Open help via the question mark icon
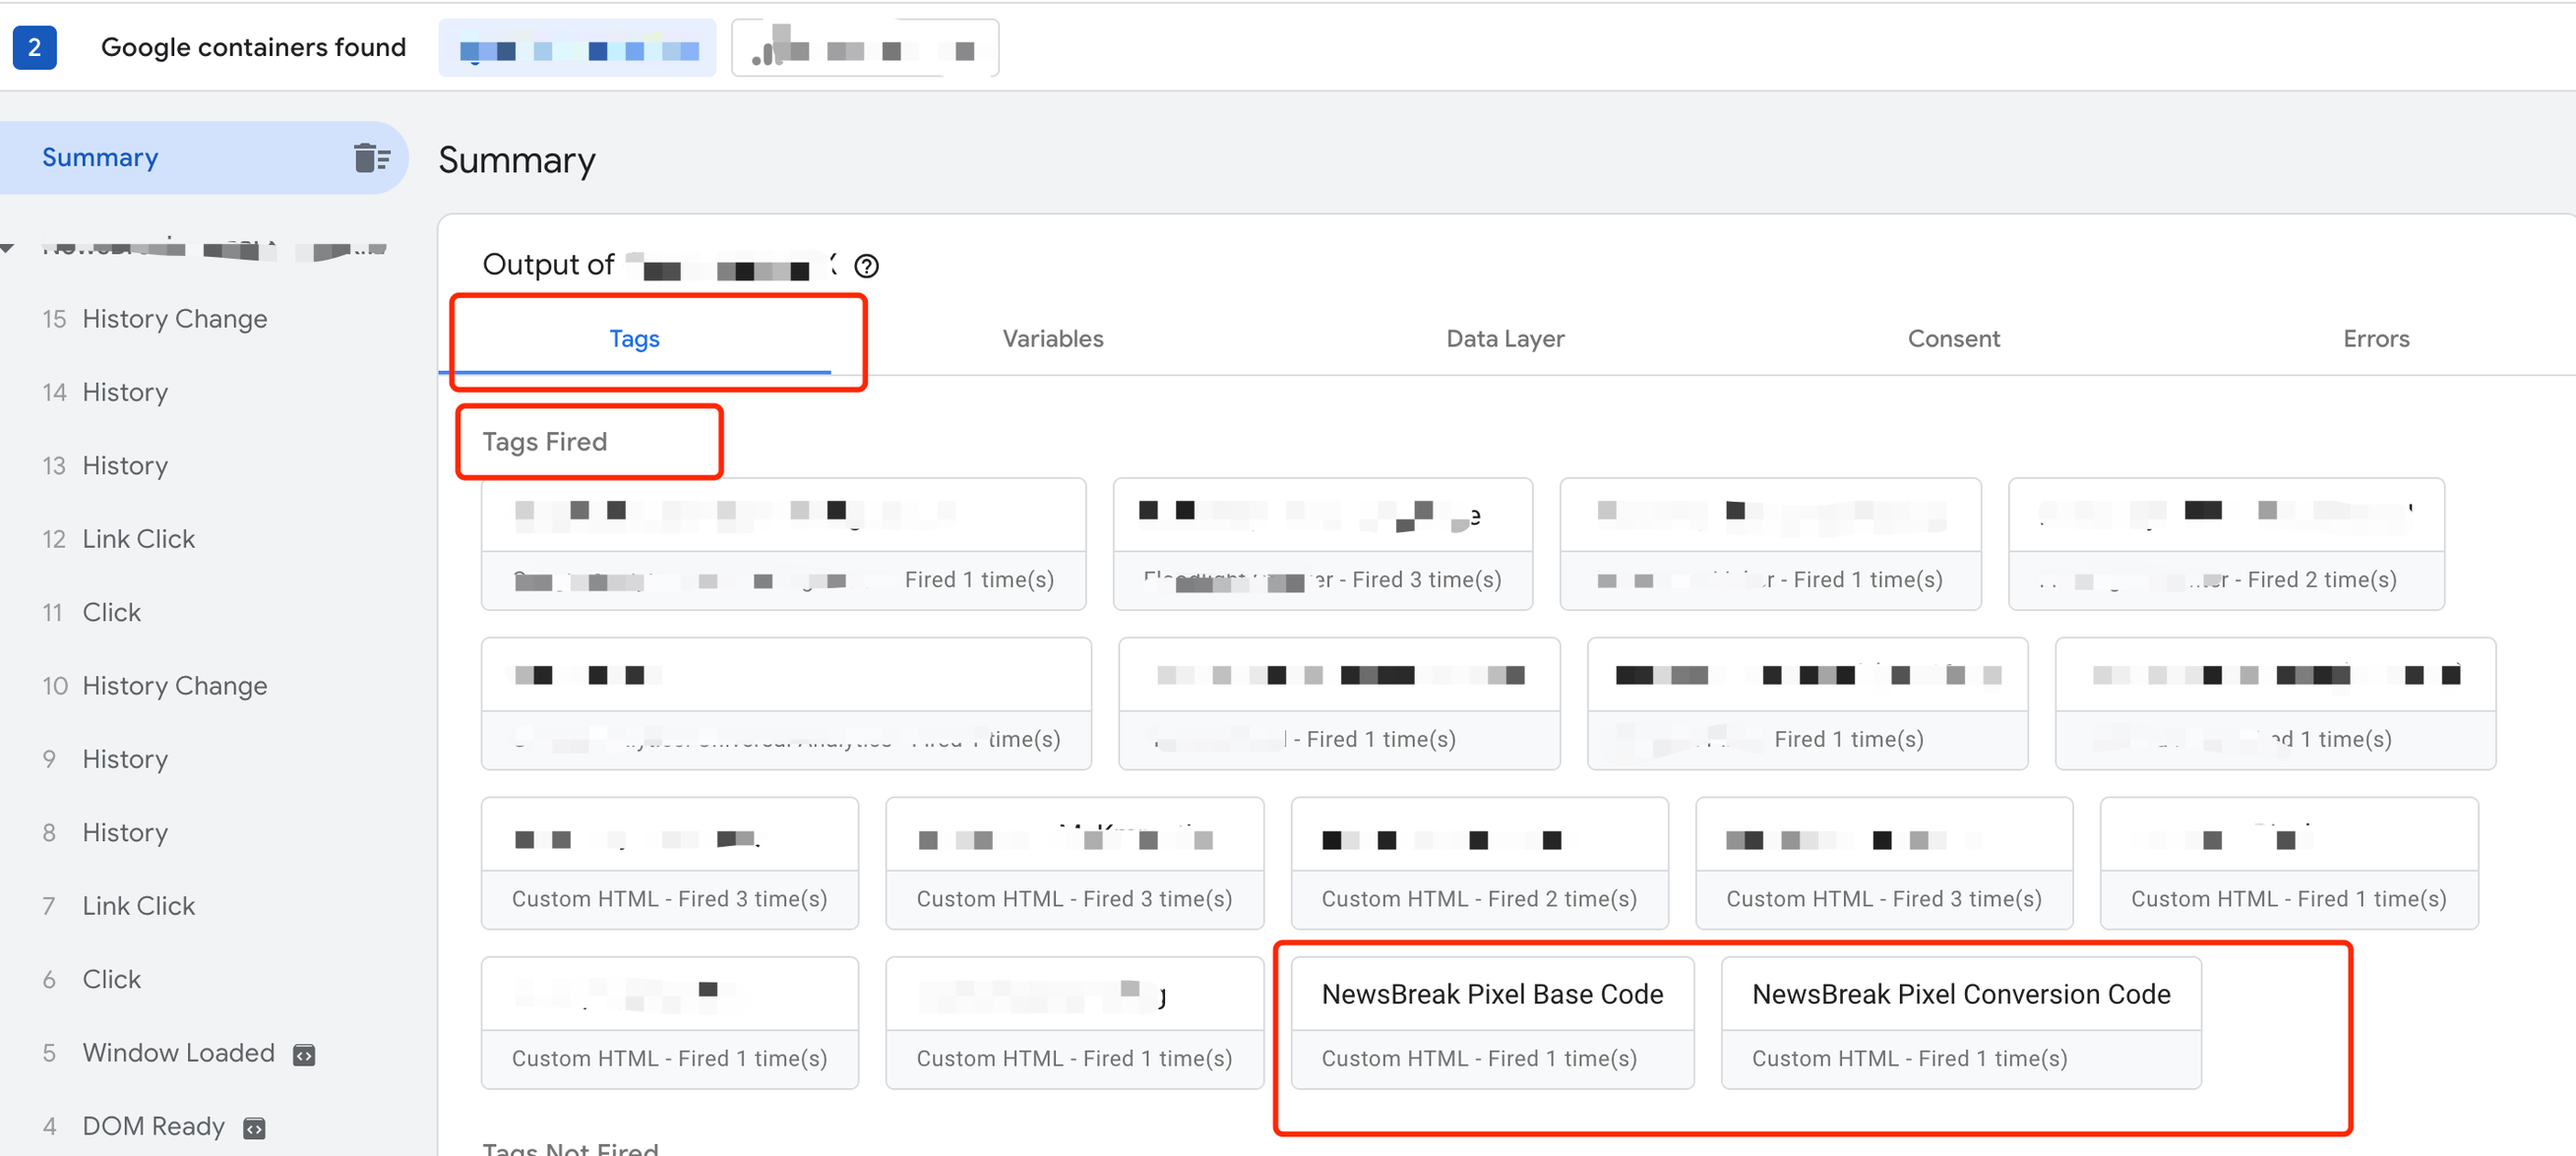Viewport: 2576px width, 1156px height. coord(866,265)
